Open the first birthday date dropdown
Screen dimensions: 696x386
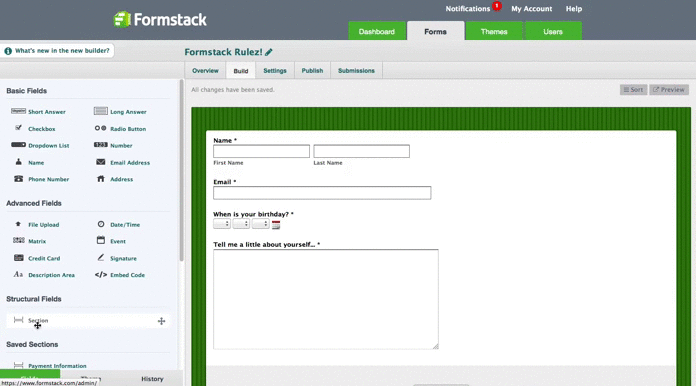point(221,224)
